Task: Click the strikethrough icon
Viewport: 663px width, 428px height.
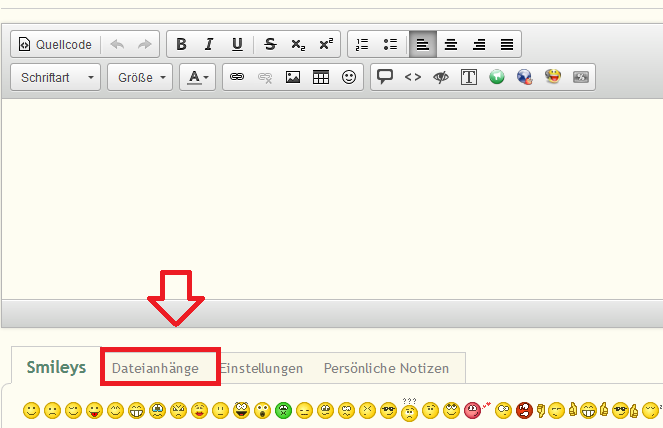Action: (270, 44)
